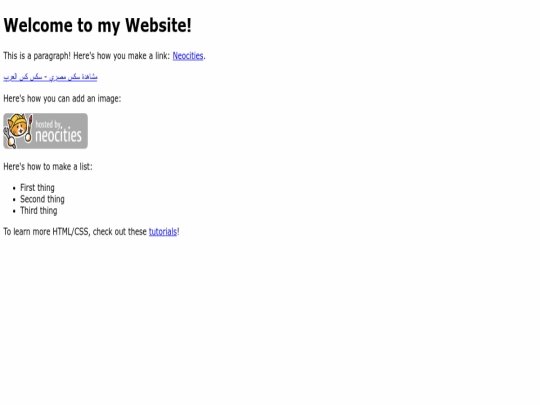
Task: Click the bullet before Second thing
Action: point(14,200)
